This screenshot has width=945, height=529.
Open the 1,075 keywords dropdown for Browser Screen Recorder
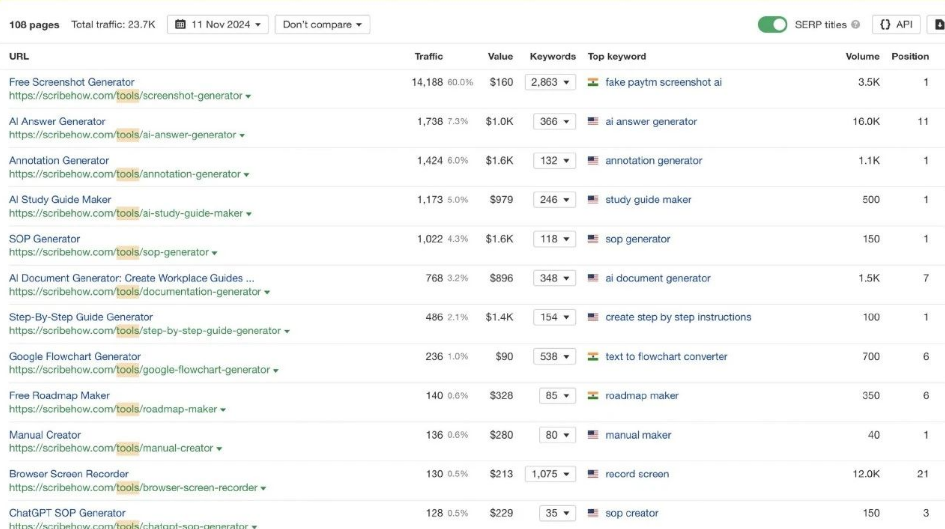550,474
